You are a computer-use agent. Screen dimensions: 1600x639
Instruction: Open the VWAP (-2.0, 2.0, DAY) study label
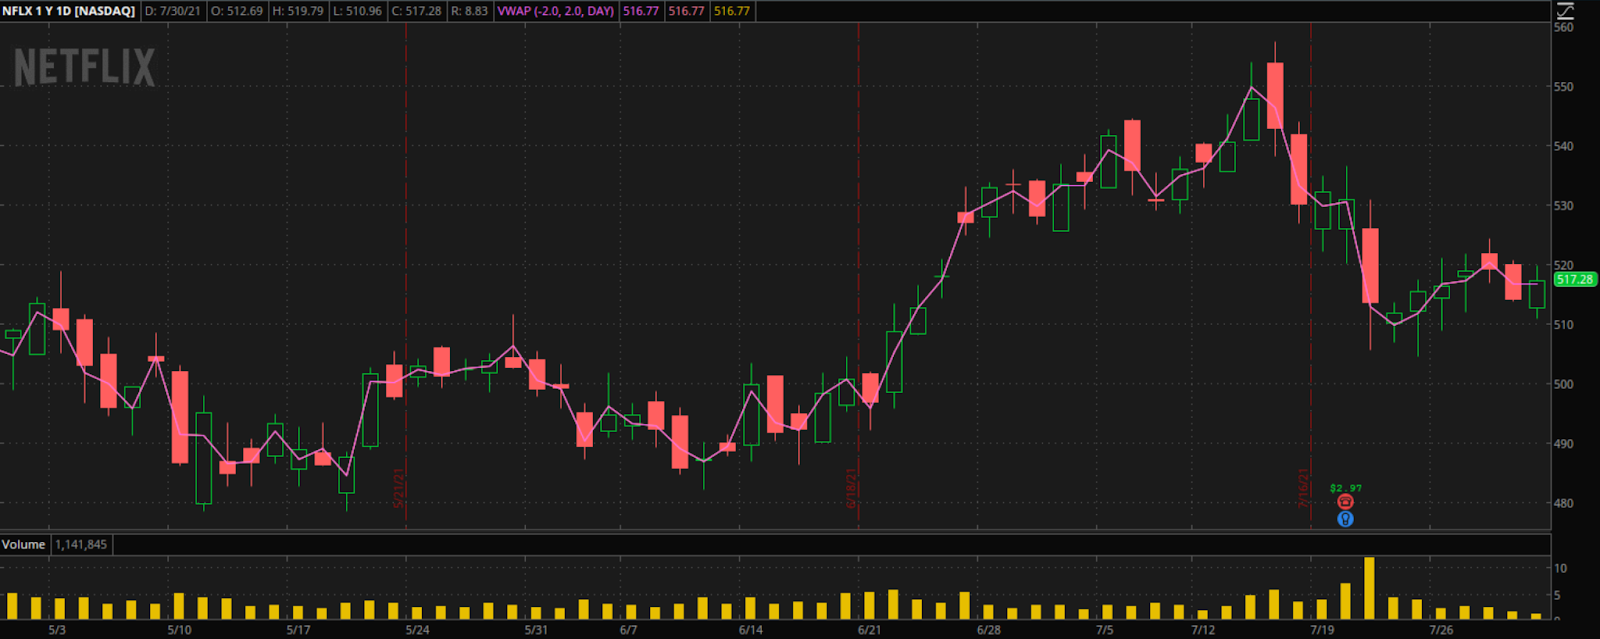[556, 11]
